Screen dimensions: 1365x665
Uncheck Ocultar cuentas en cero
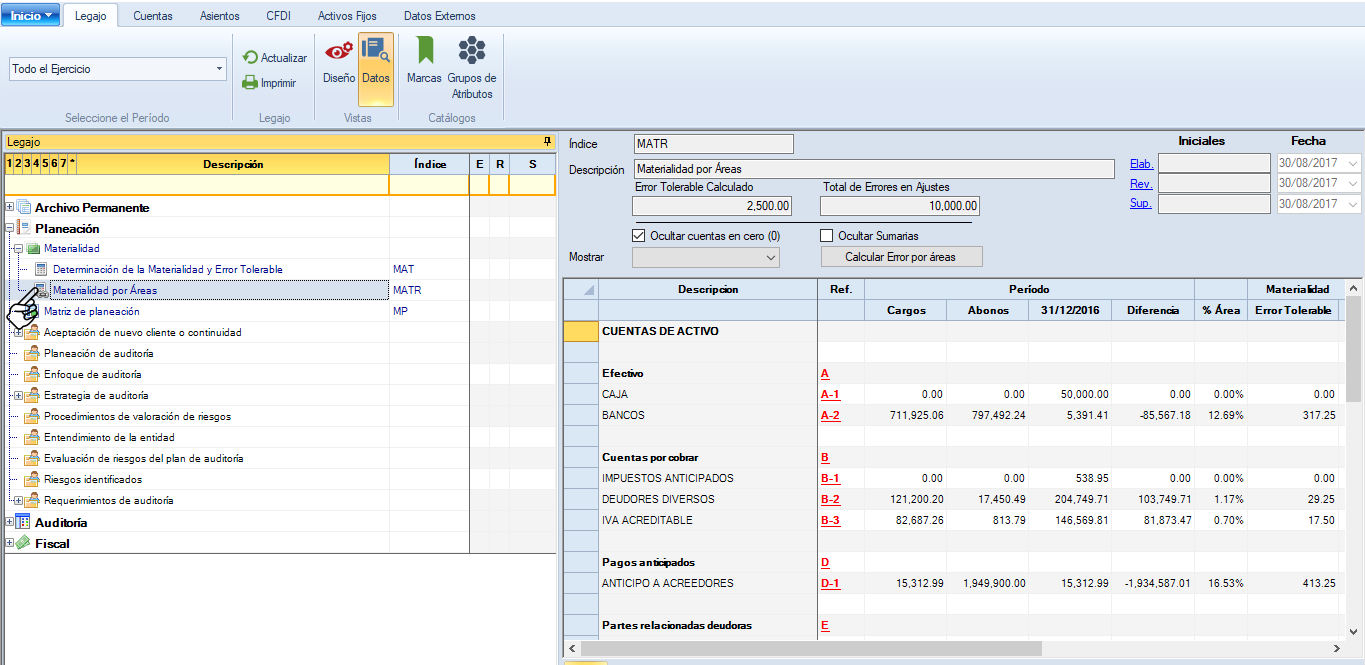tap(639, 236)
